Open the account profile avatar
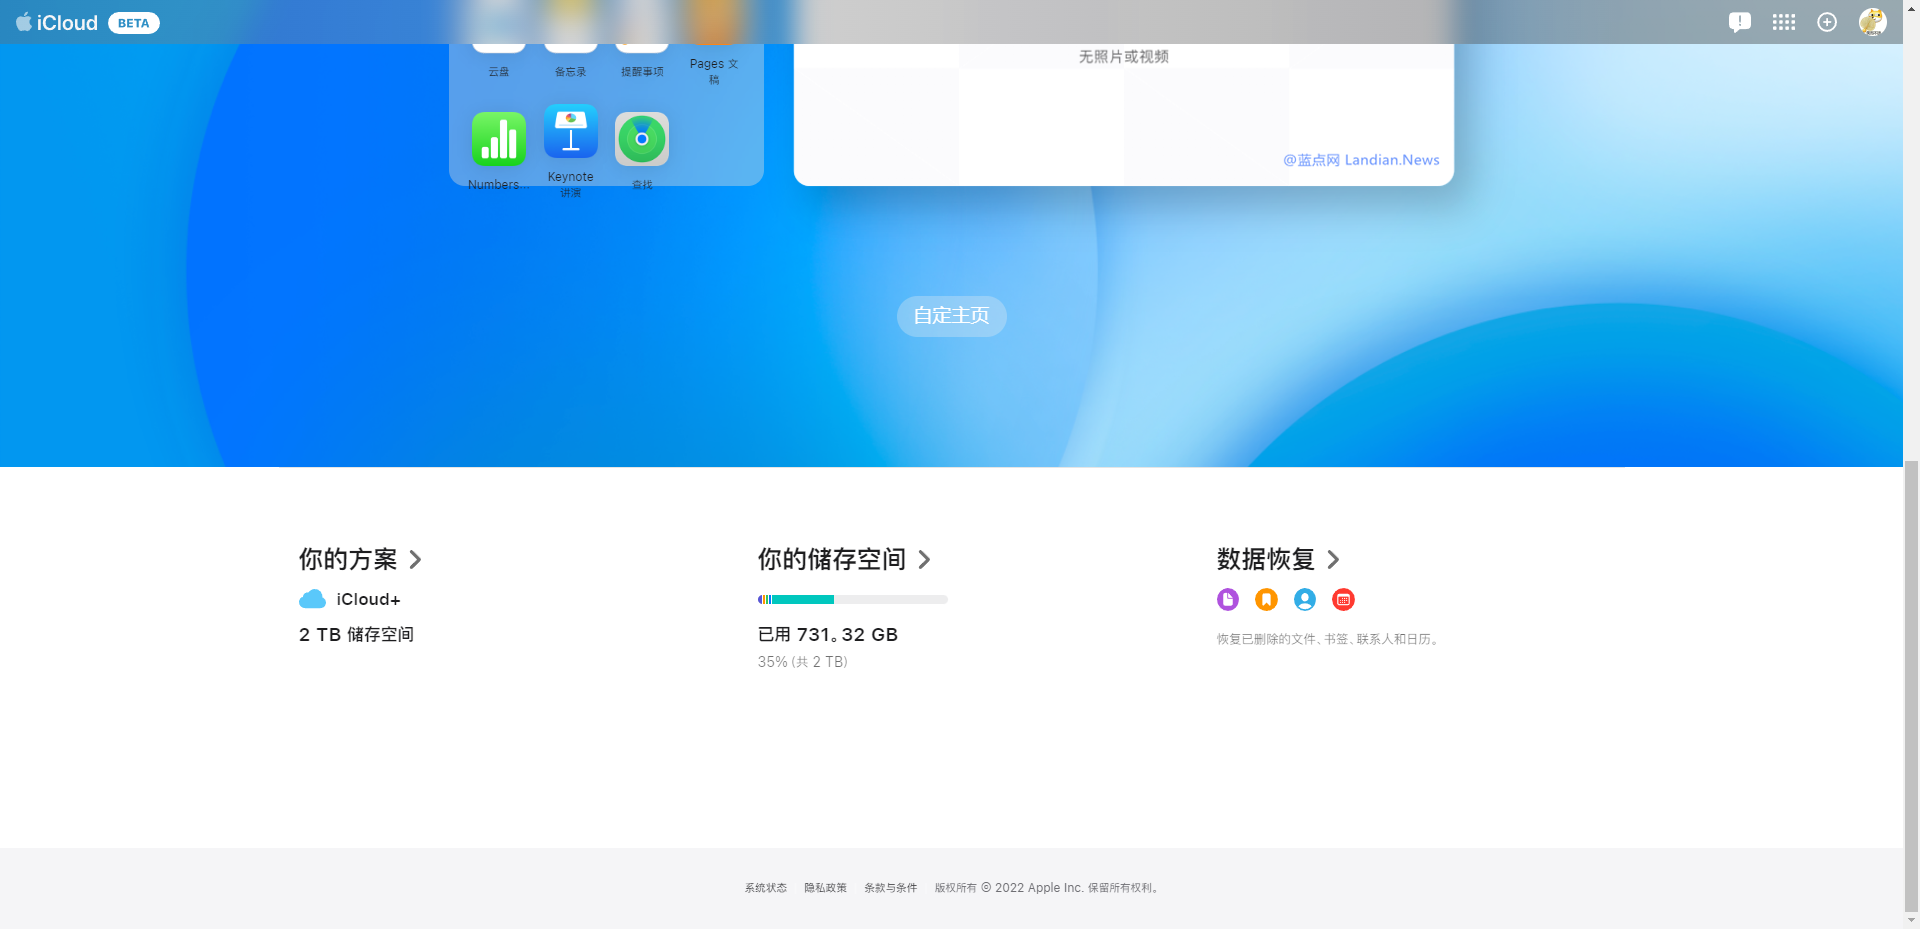The height and width of the screenshot is (929, 1920). (x=1872, y=22)
